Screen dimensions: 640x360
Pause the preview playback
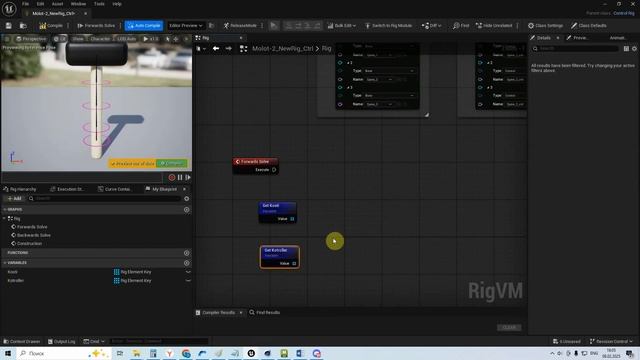coord(180,177)
